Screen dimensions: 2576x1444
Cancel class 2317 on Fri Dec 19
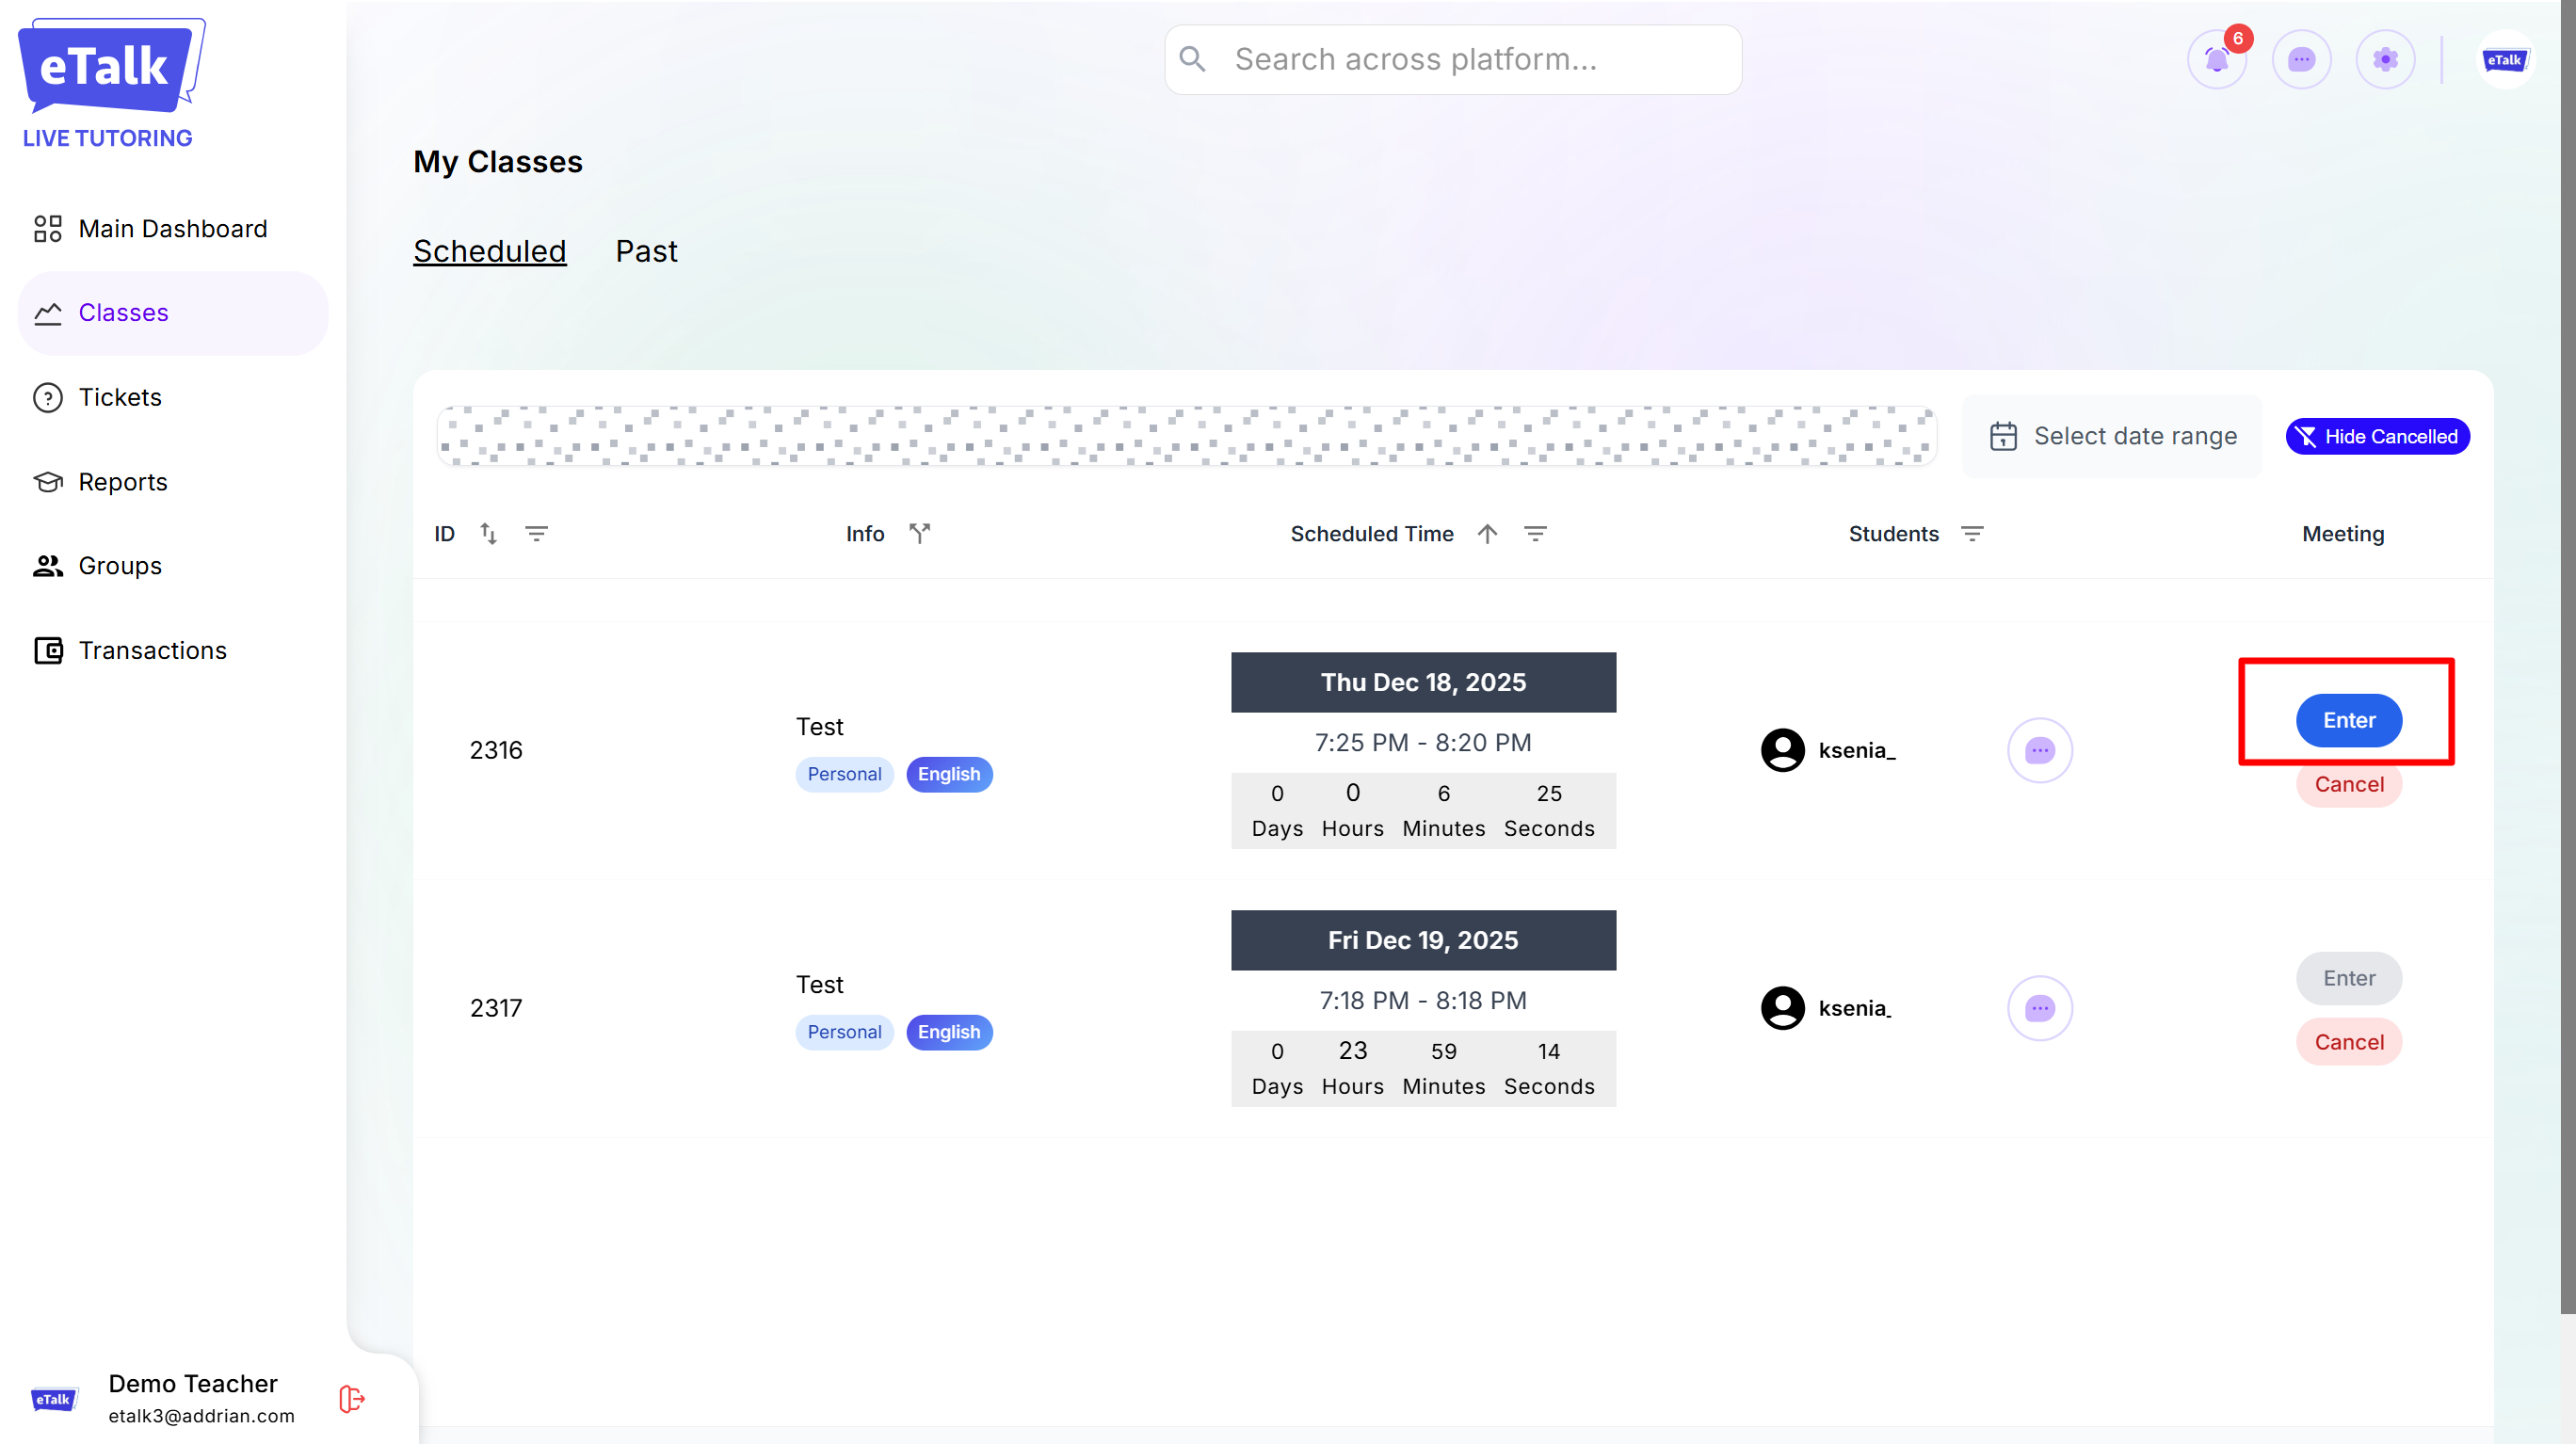point(2348,1042)
